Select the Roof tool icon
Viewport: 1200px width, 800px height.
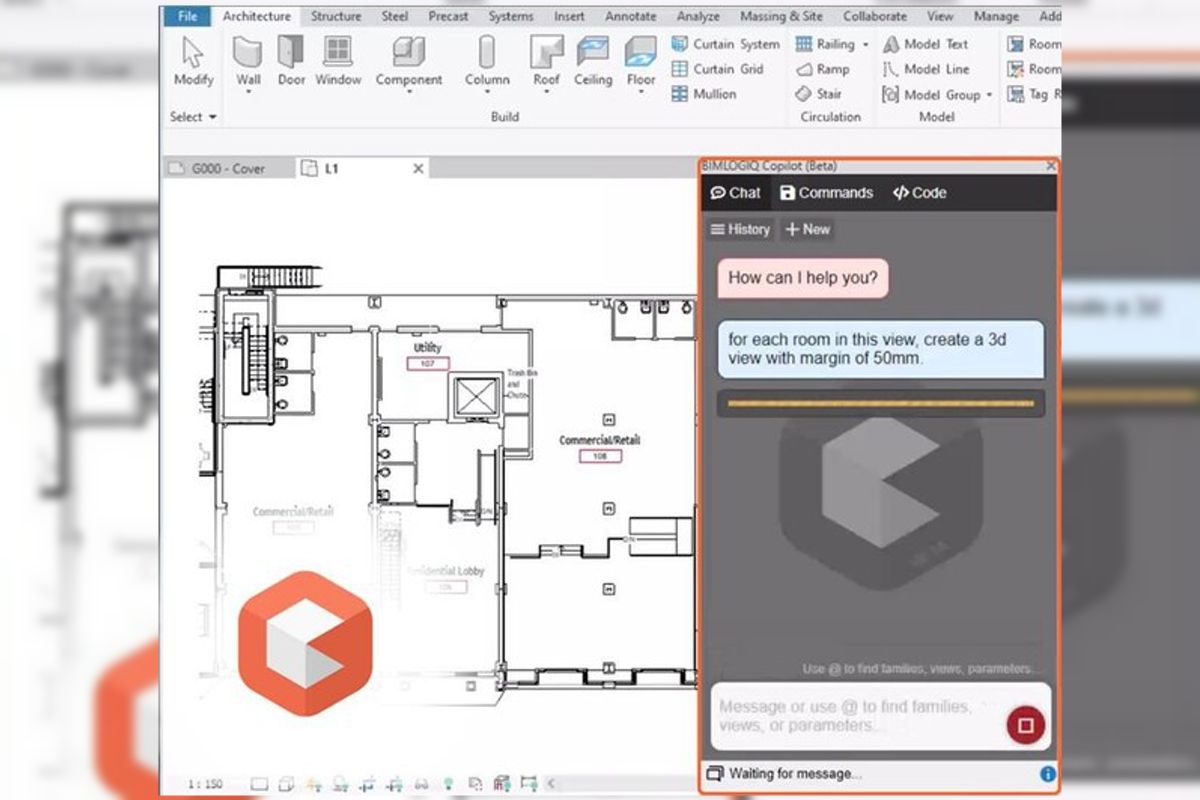coord(546,53)
